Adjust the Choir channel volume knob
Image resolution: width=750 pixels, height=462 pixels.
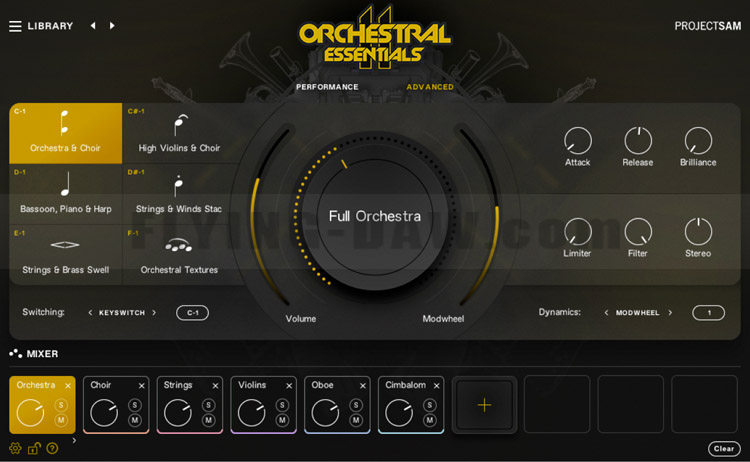point(104,413)
